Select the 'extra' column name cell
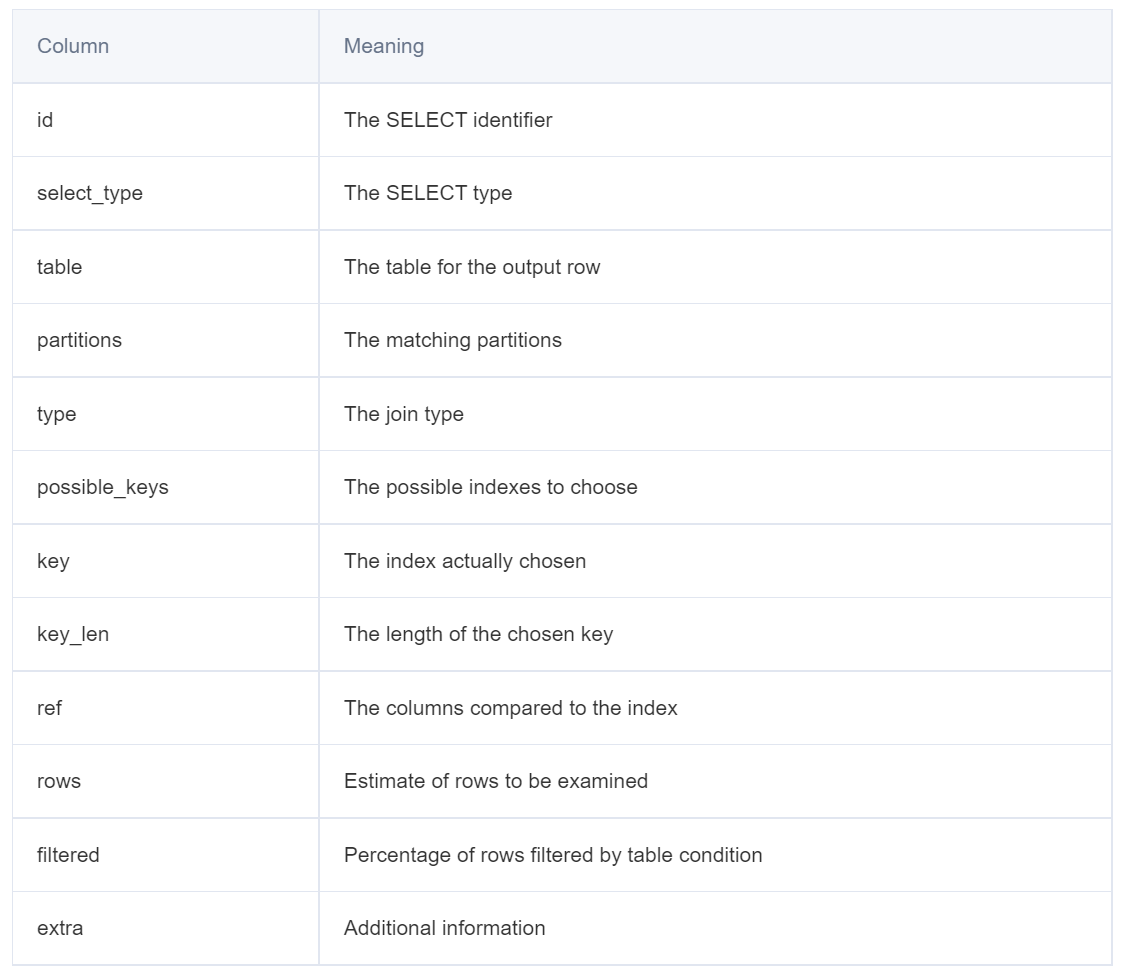 point(166,928)
